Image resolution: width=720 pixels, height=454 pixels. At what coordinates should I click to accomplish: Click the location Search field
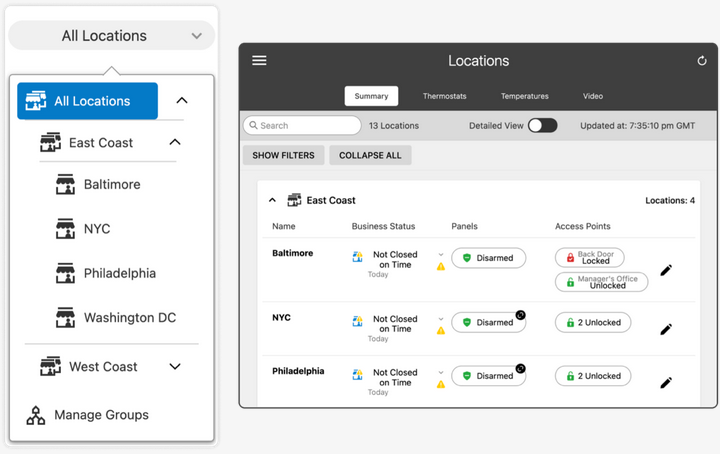(x=302, y=126)
